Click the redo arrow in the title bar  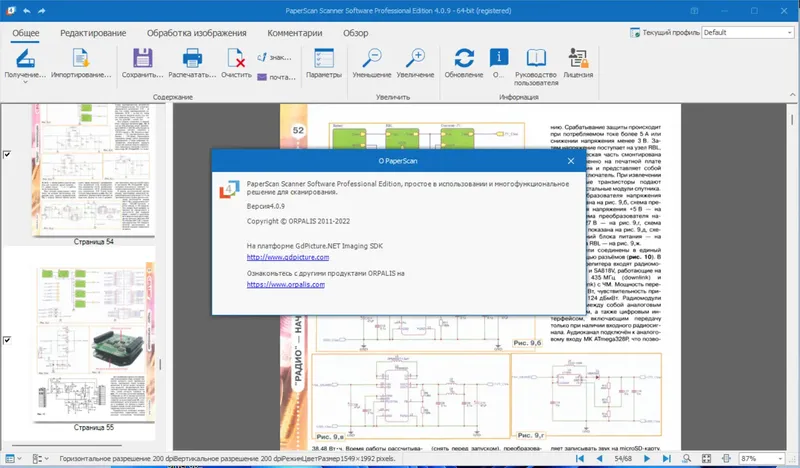[x=42, y=10]
